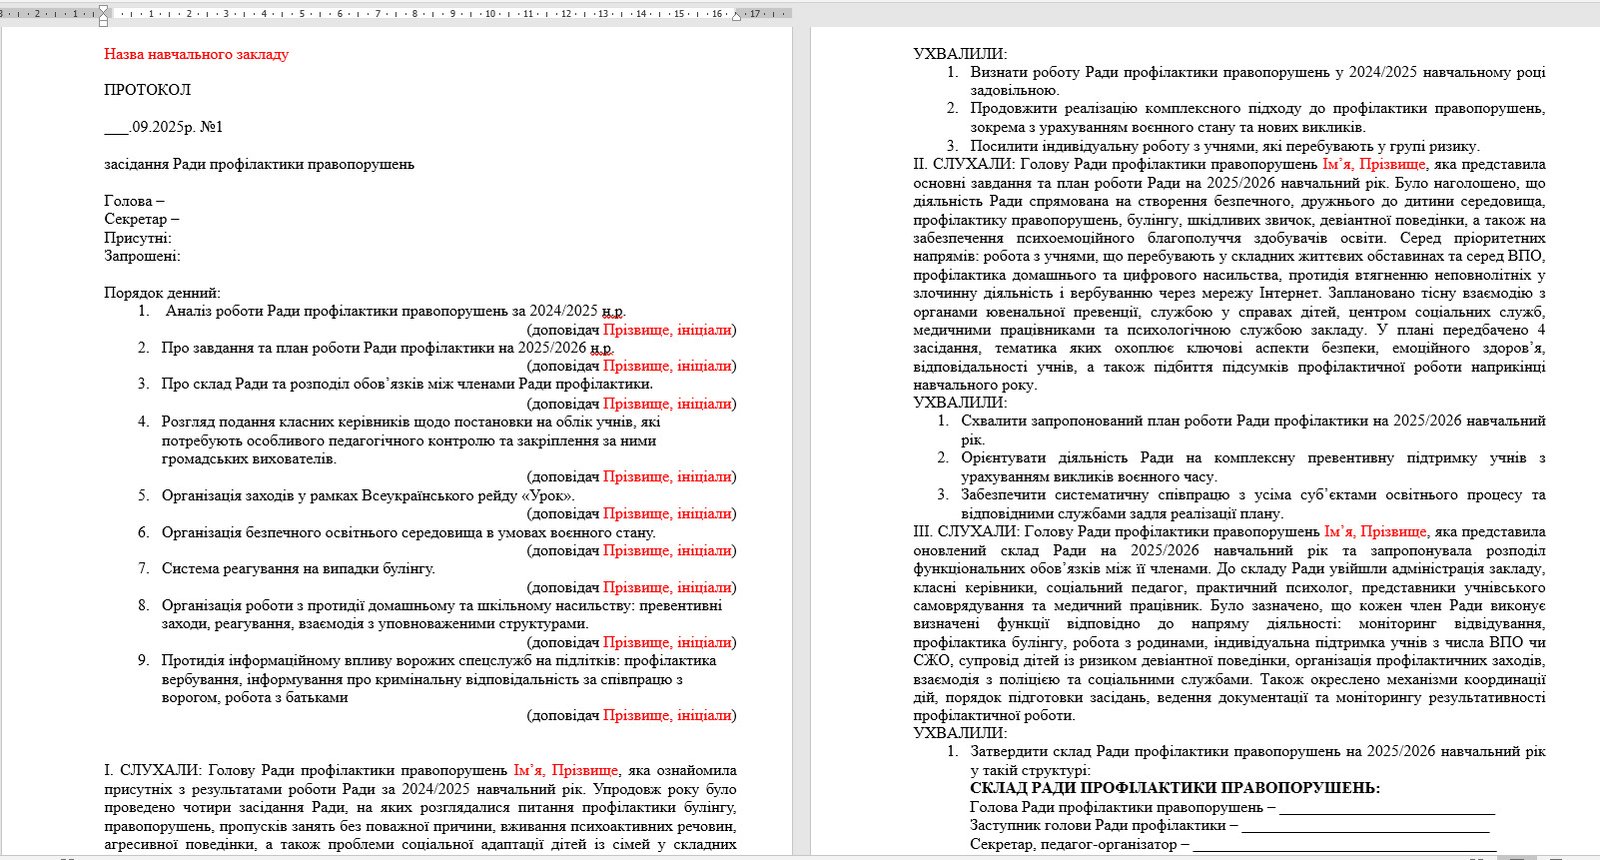
Task: Place cursor on the "Присутні:" line
Action: click(x=138, y=238)
